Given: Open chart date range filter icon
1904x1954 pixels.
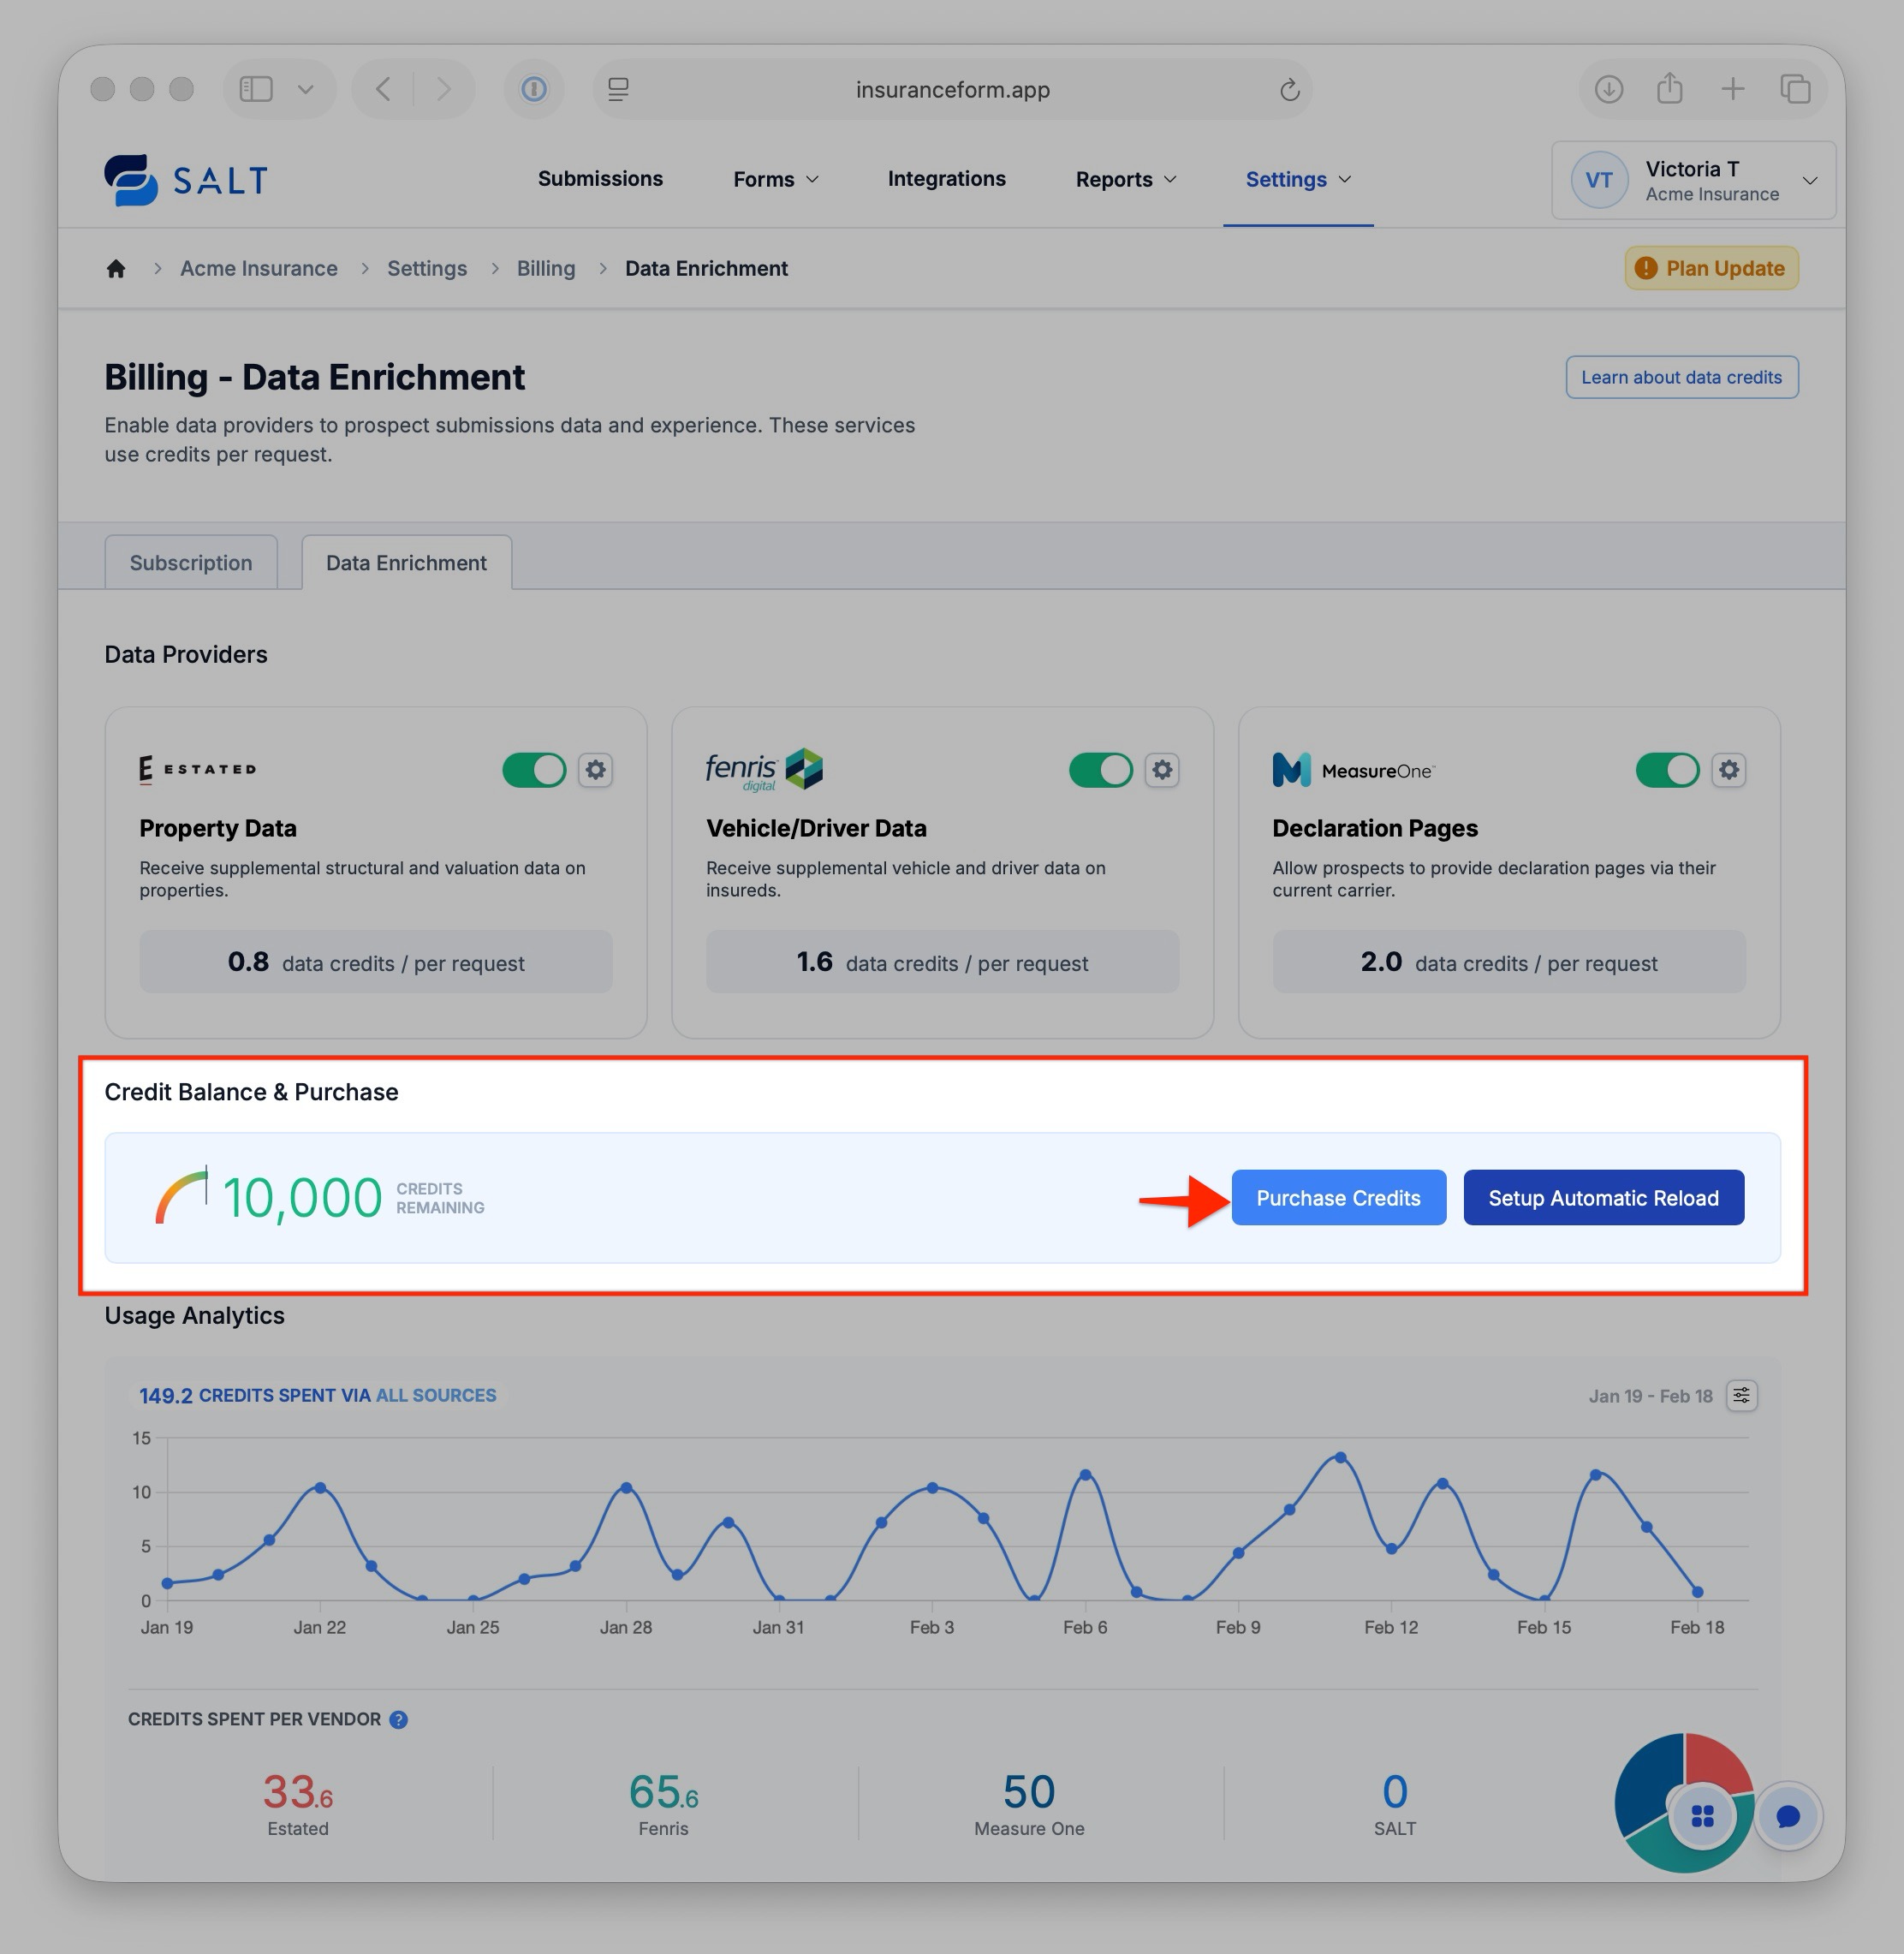Looking at the screenshot, I should 1741,1396.
